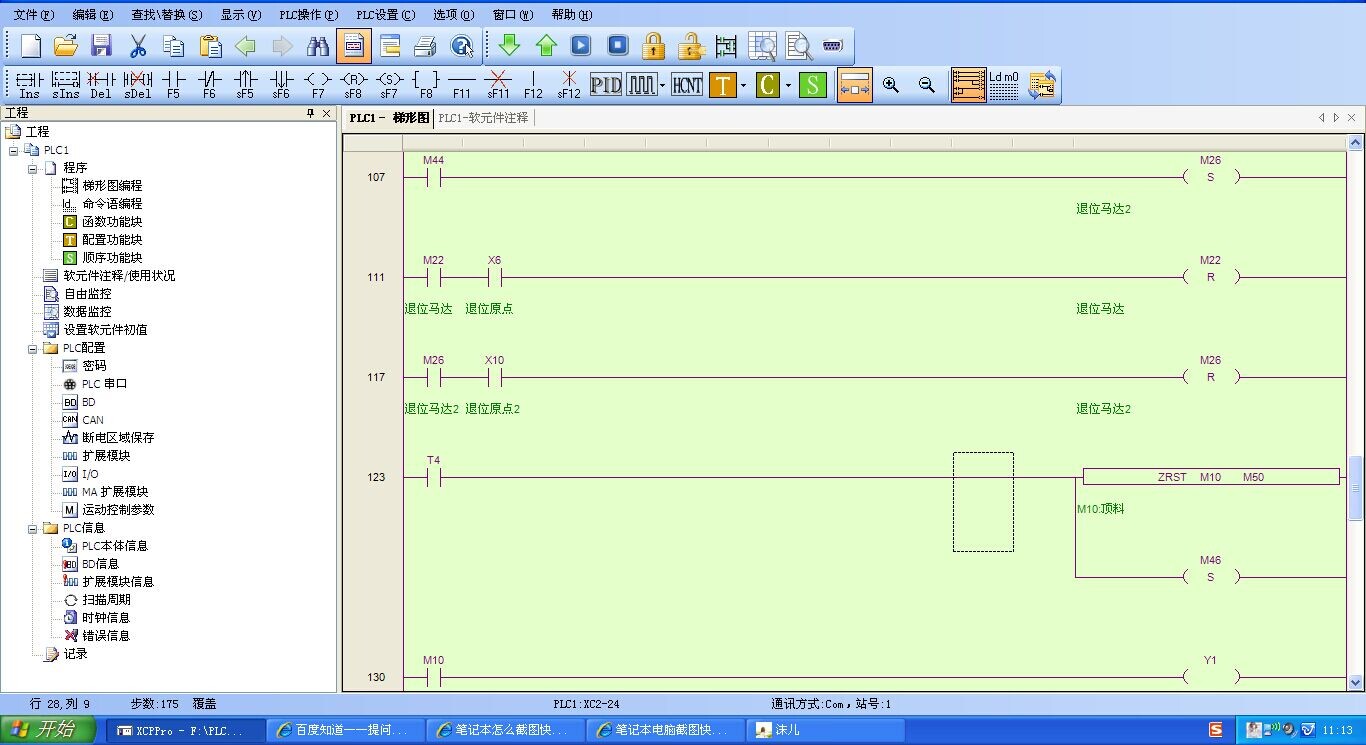Toggle the Ld m0 instruction list view

pyautogui.click(x=1004, y=85)
